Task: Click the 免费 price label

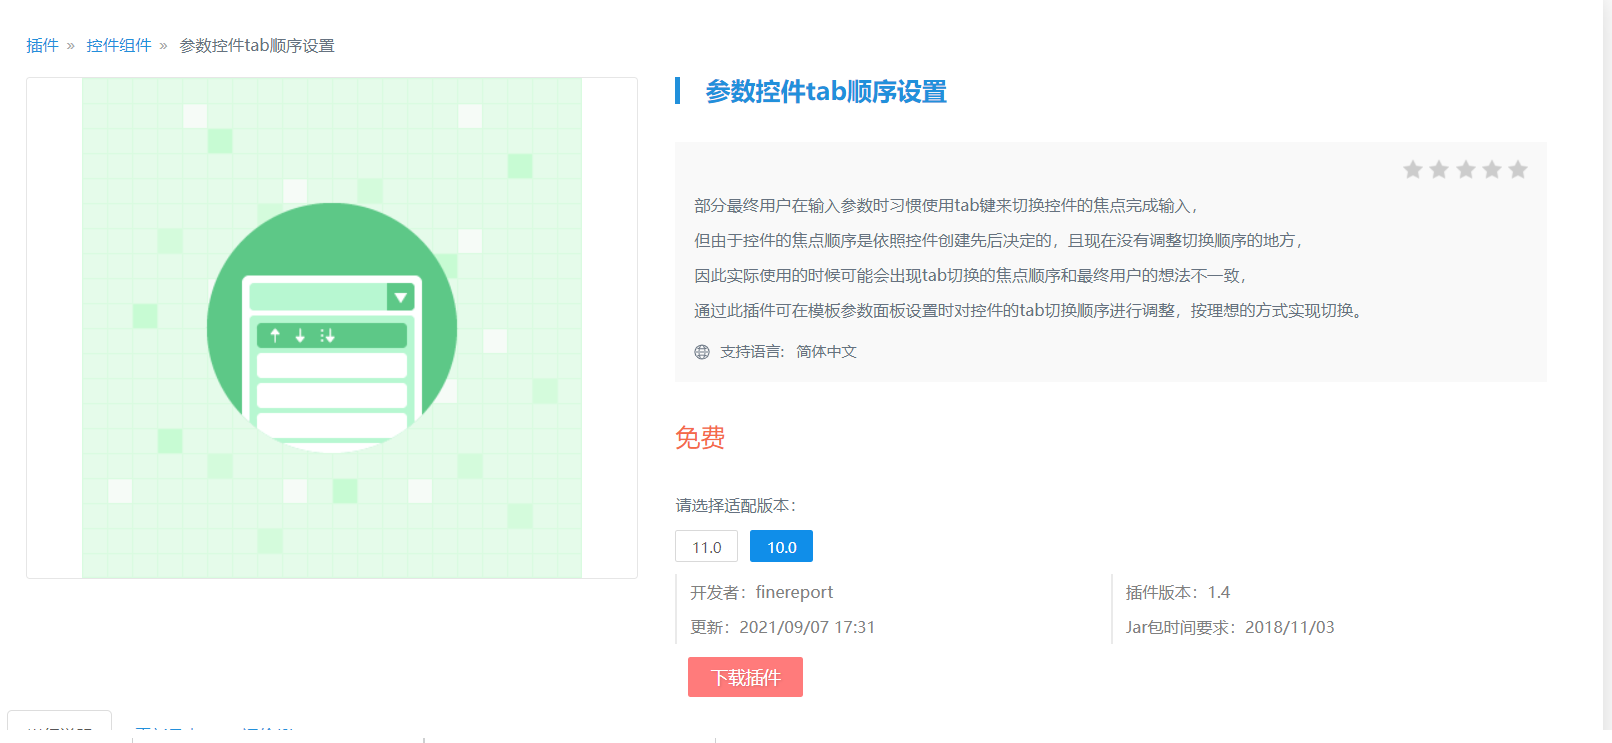Action: [700, 438]
